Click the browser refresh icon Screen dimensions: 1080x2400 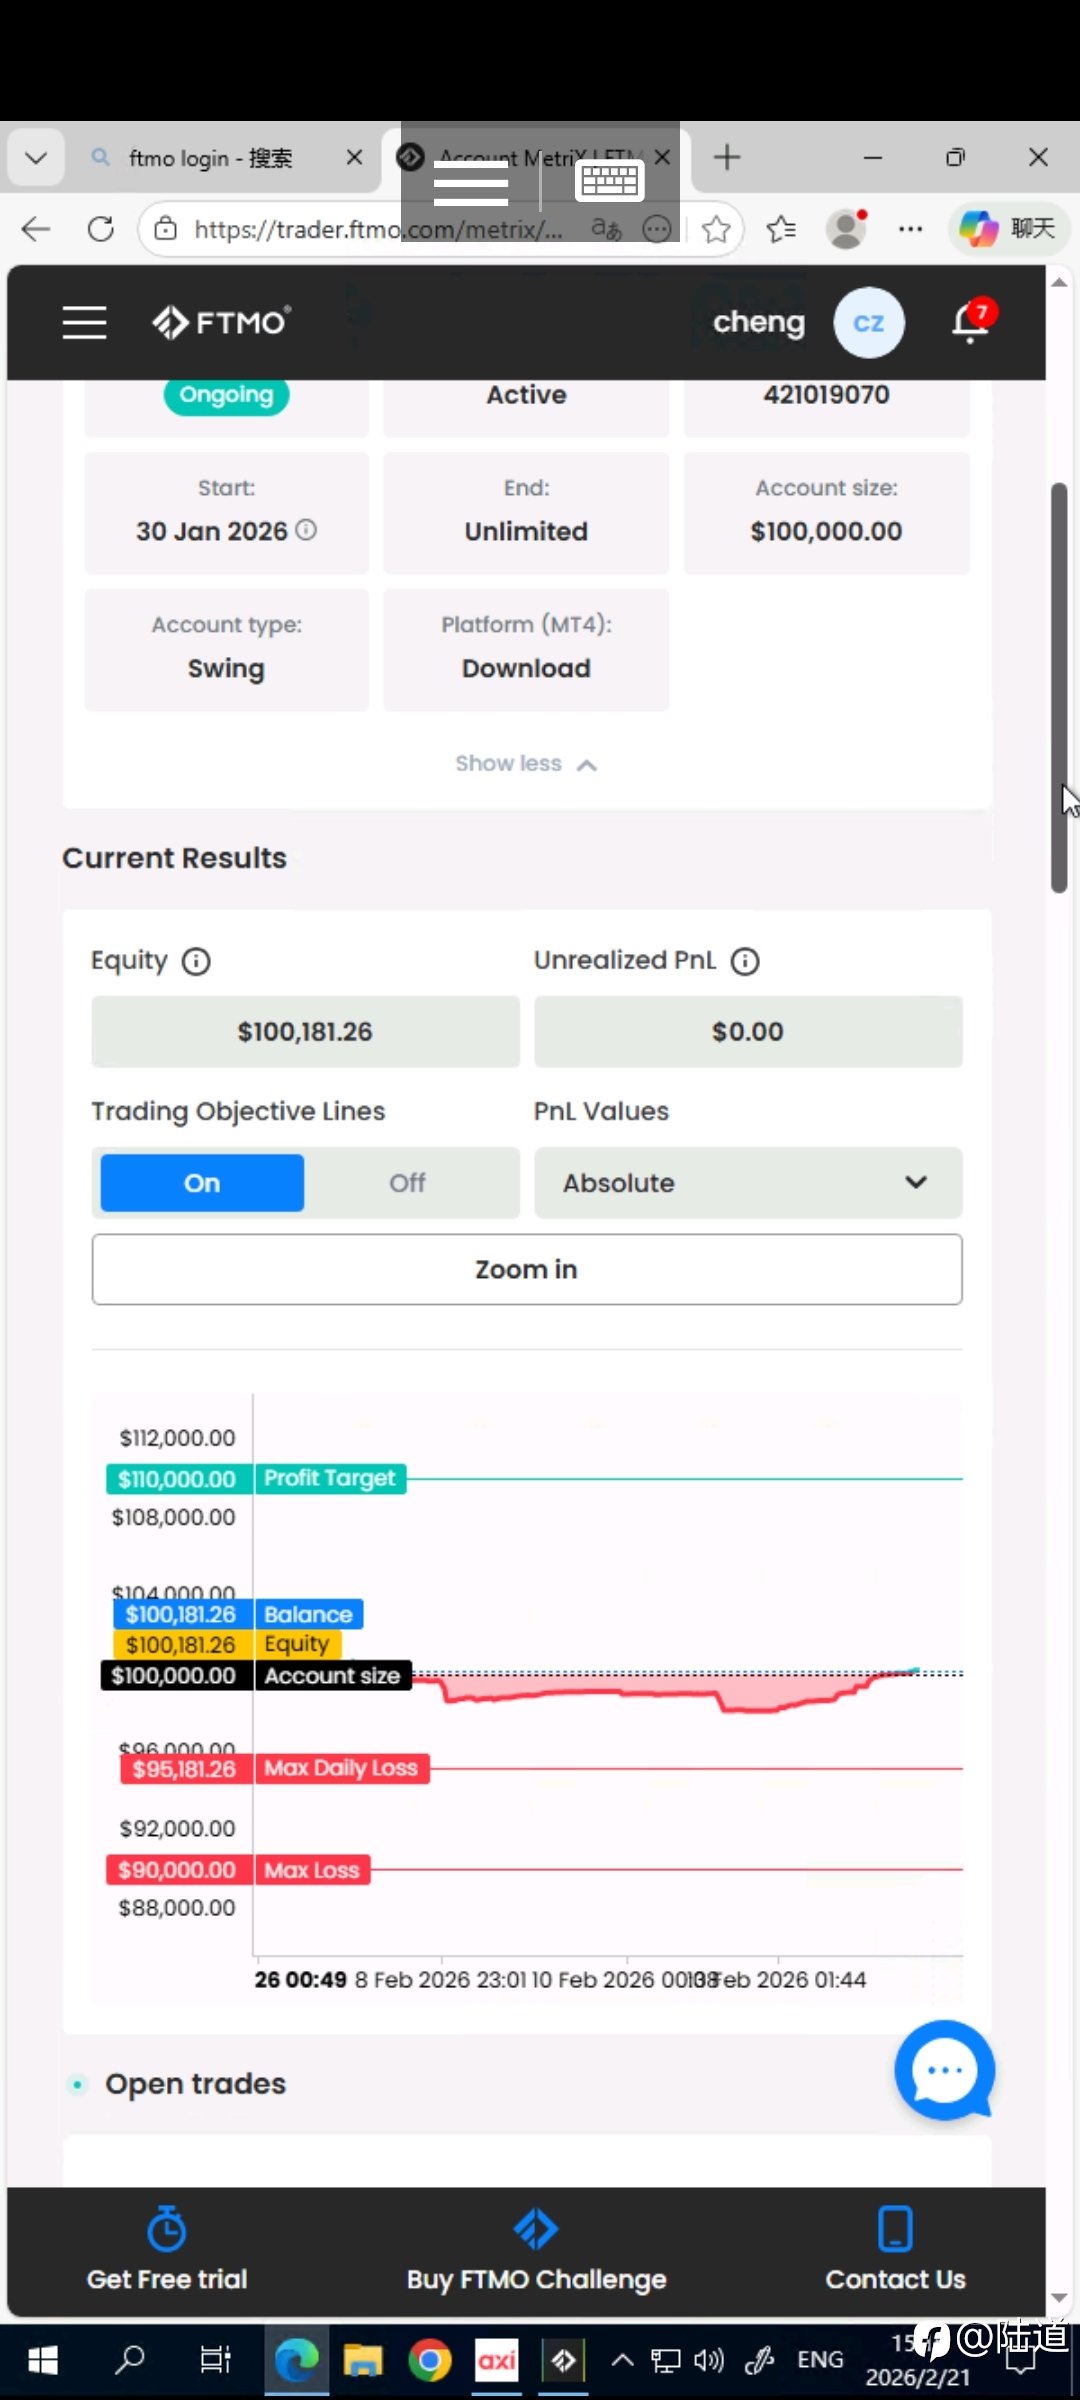click(101, 230)
